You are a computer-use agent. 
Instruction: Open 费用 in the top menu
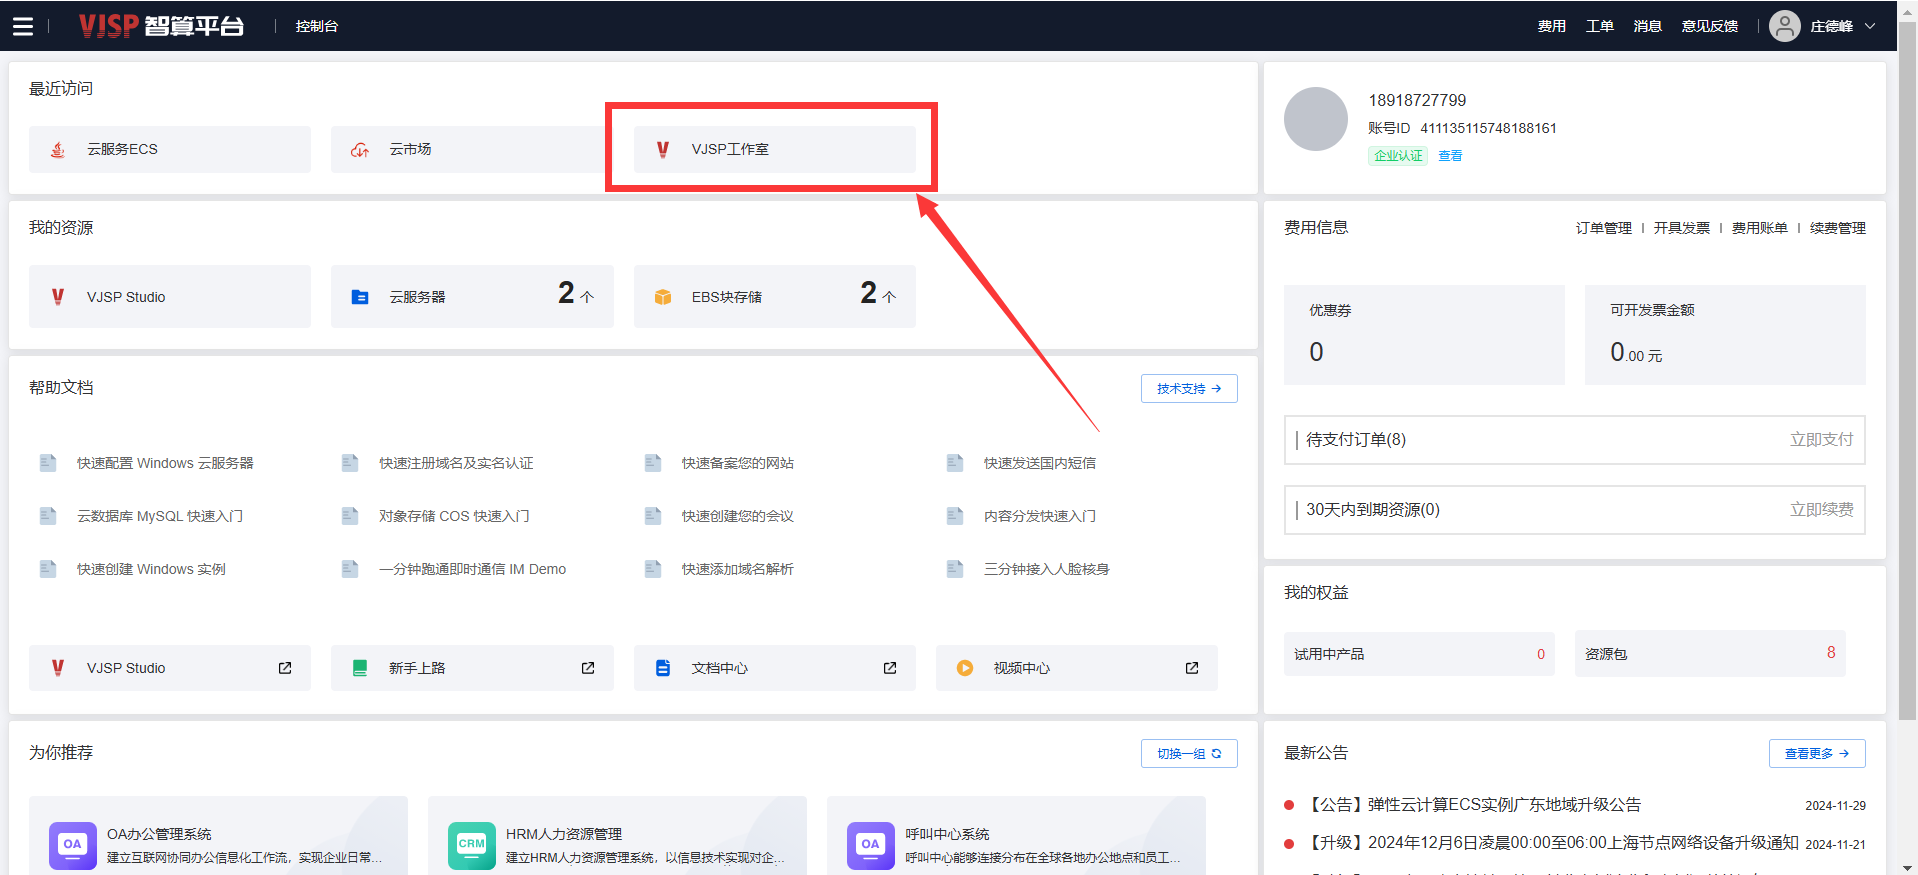[1552, 26]
